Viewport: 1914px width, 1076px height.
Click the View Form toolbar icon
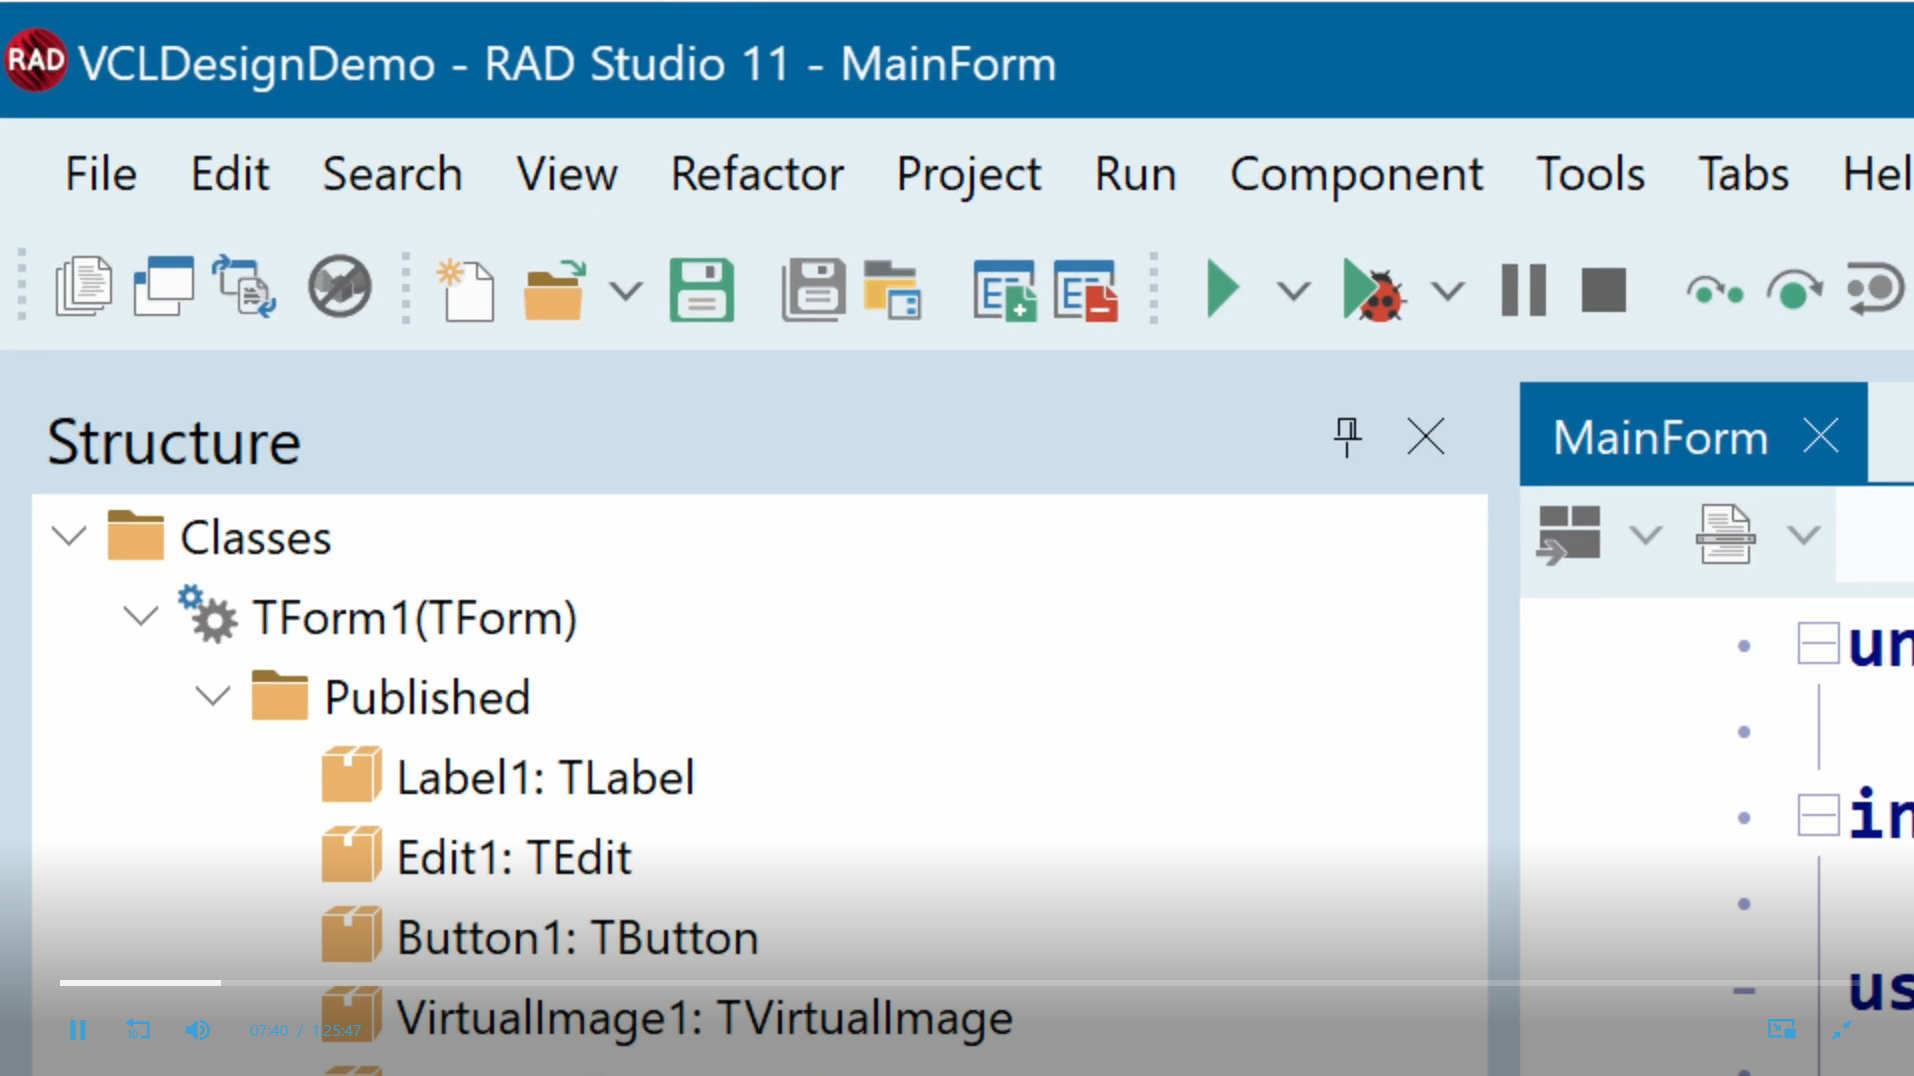164,288
